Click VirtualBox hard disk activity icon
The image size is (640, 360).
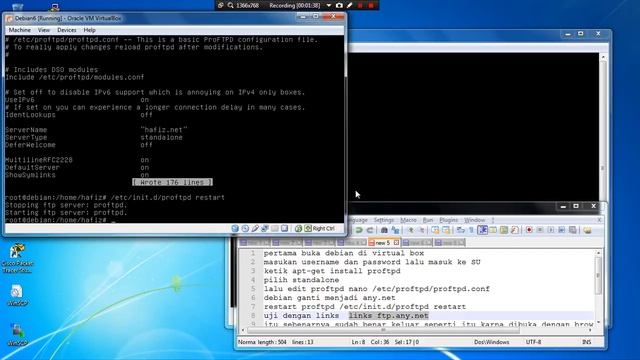235,229
